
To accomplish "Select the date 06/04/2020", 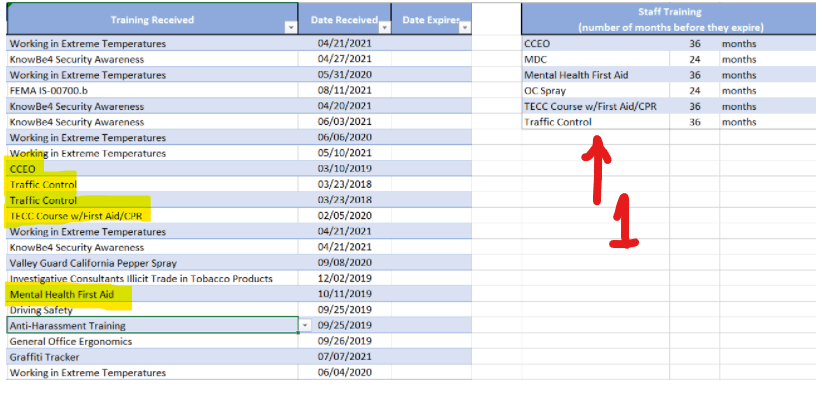I will [344, 372].
